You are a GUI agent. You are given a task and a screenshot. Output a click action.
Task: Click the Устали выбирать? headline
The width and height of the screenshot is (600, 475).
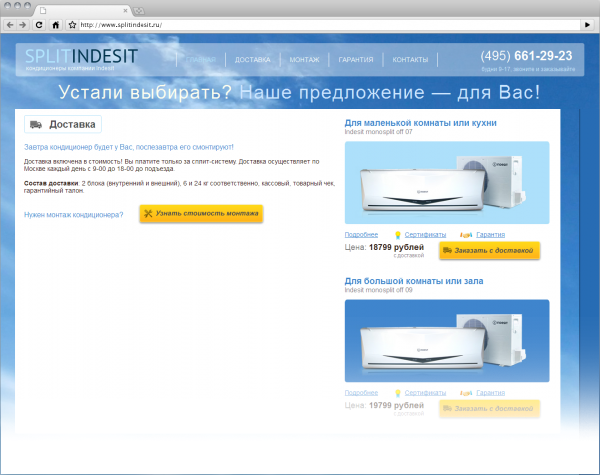tap(145, 93)
